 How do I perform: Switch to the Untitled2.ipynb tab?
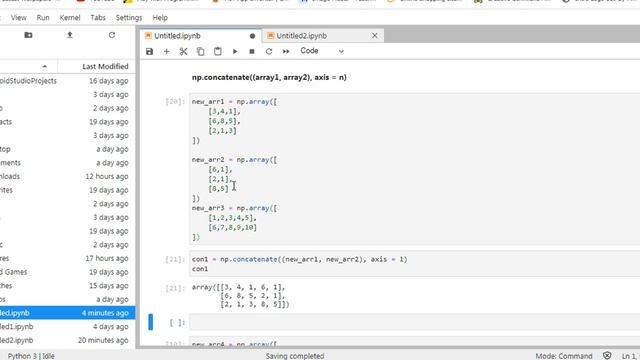pyautogui.click(x=322, y=36)
